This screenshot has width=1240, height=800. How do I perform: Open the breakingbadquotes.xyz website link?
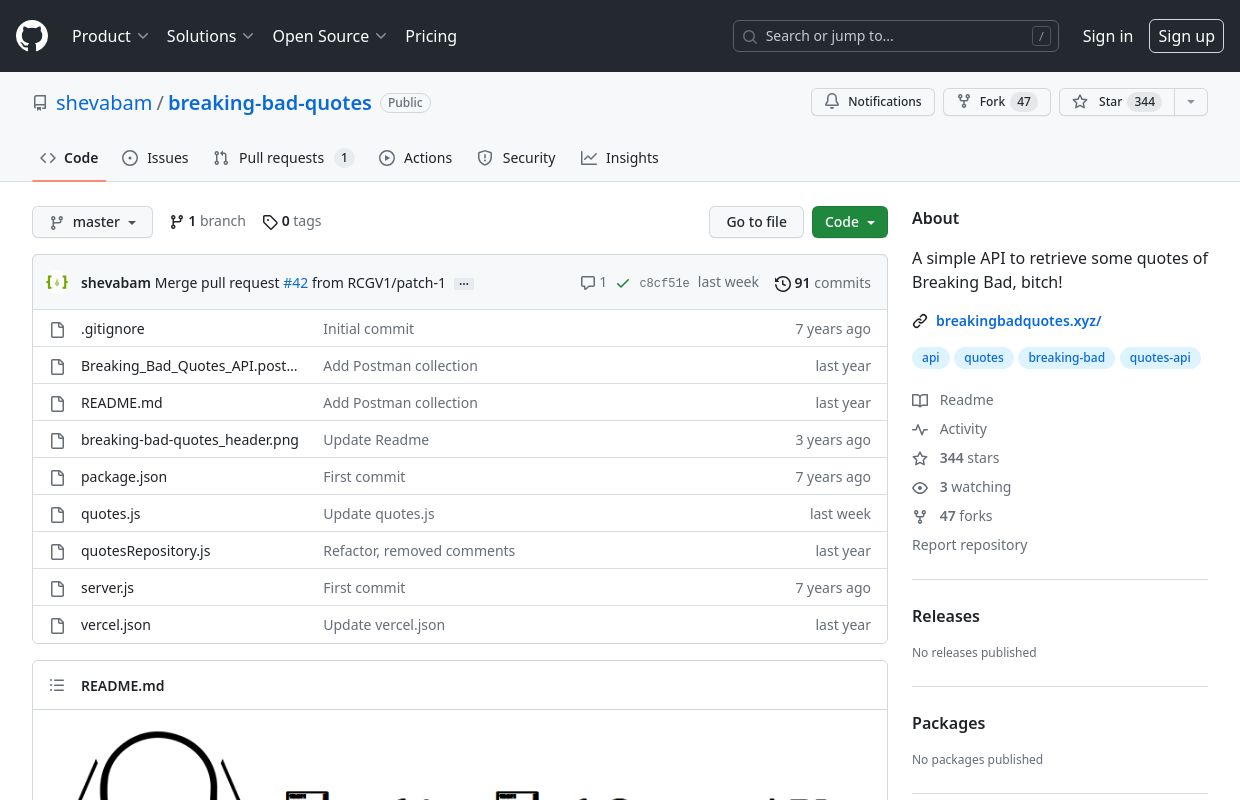pyautogui.click(x=1018, y=321)
